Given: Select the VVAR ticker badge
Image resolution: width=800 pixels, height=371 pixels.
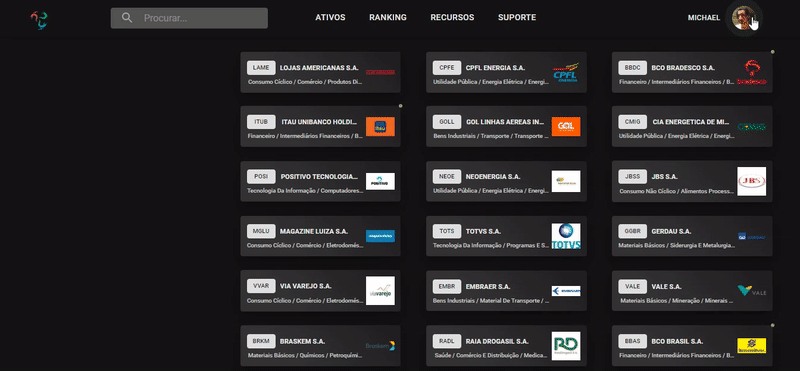Looking at the screenshot, I should [261, 286].
